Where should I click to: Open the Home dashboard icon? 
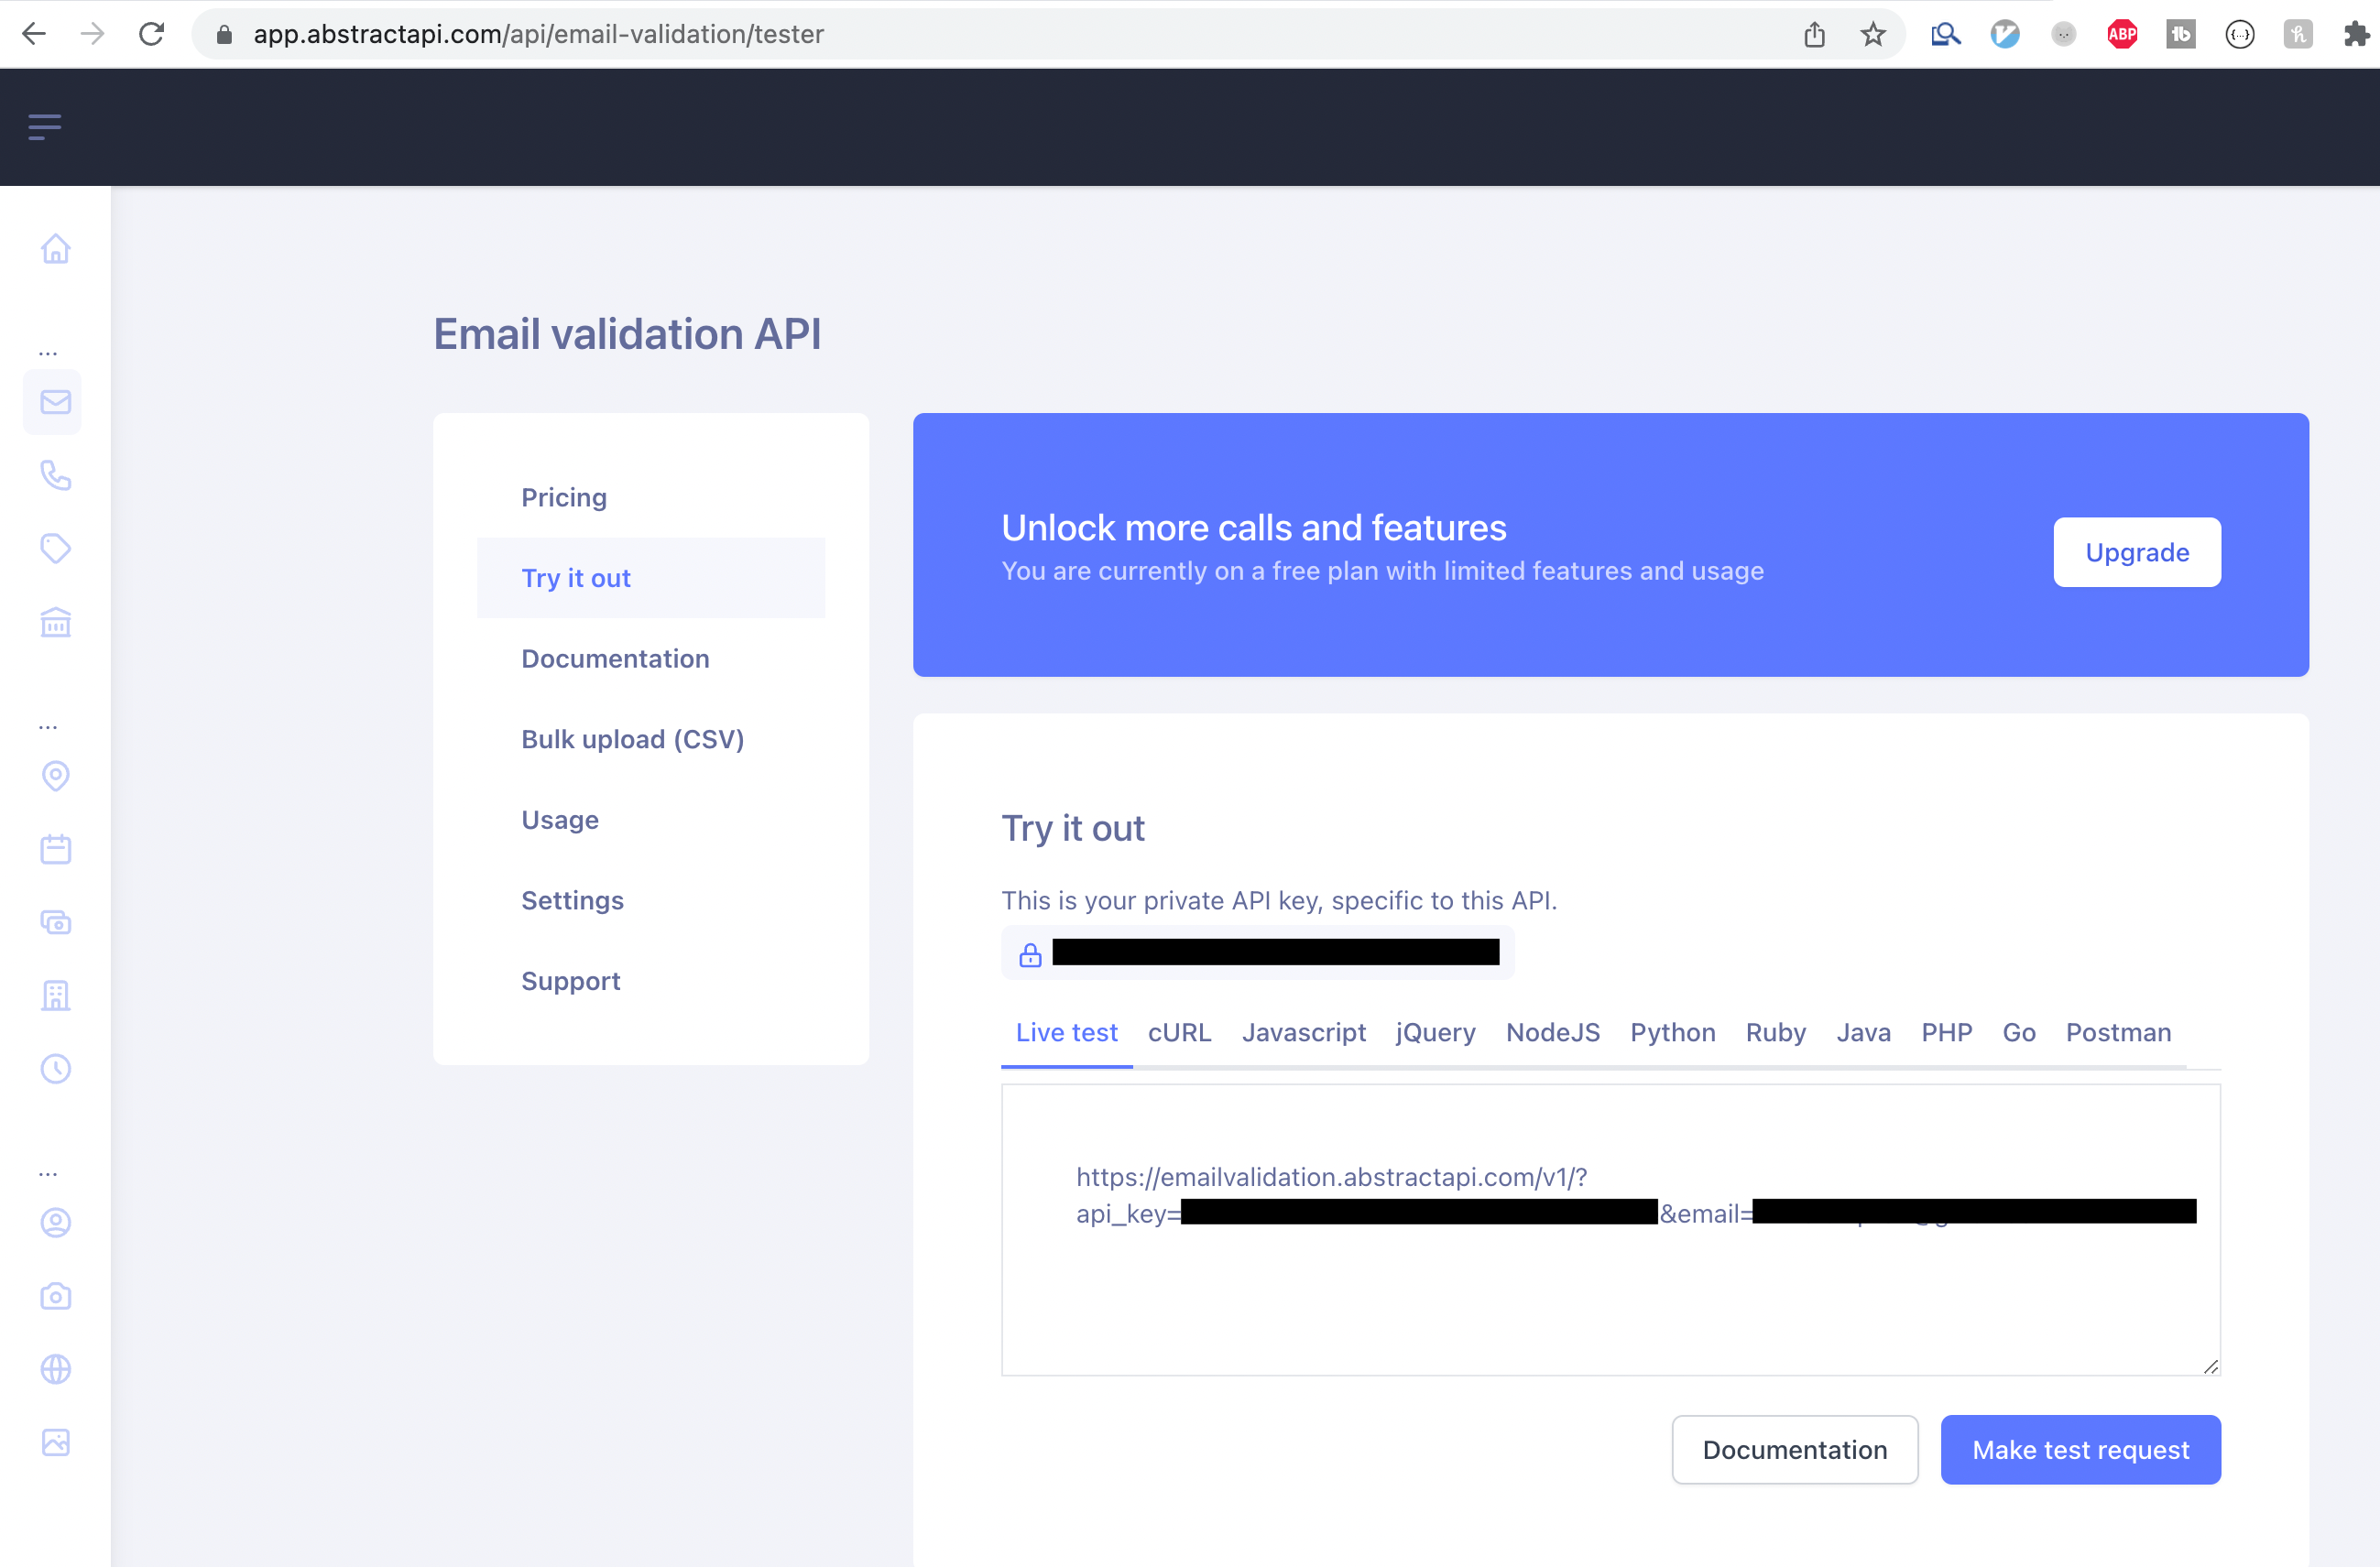click(55, 249)
